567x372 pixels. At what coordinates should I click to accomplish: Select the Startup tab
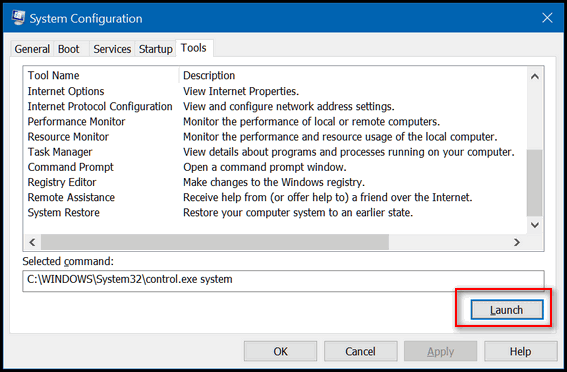(156, 49)
